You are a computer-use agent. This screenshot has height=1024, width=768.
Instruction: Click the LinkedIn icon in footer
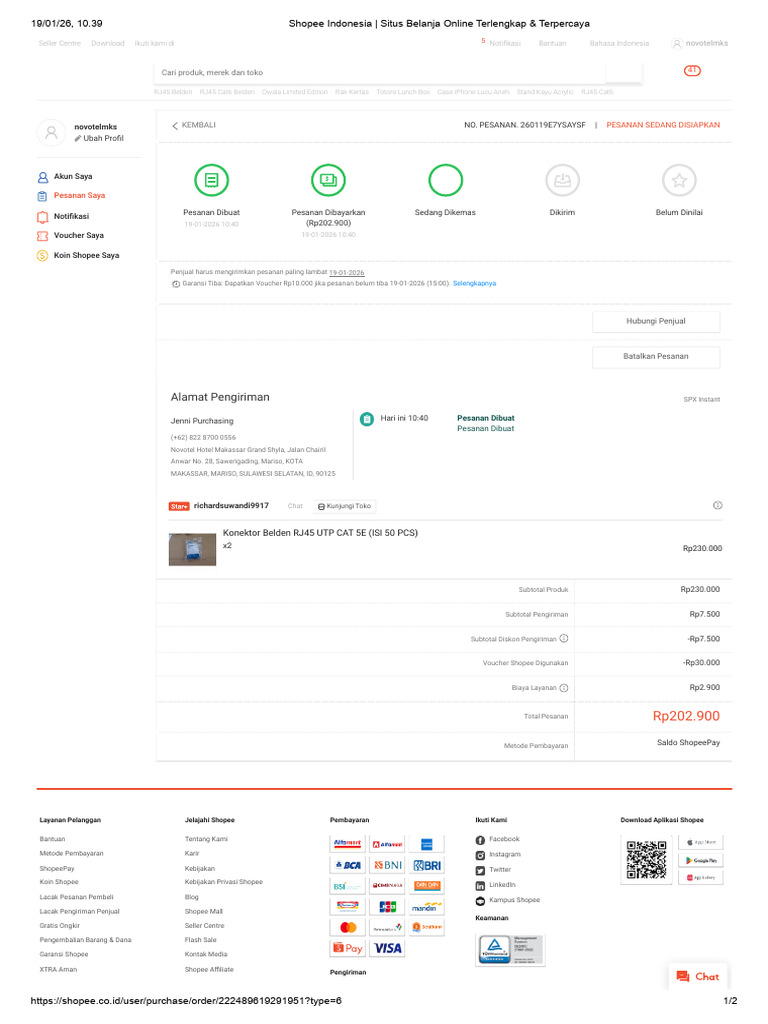click(480, 886)
